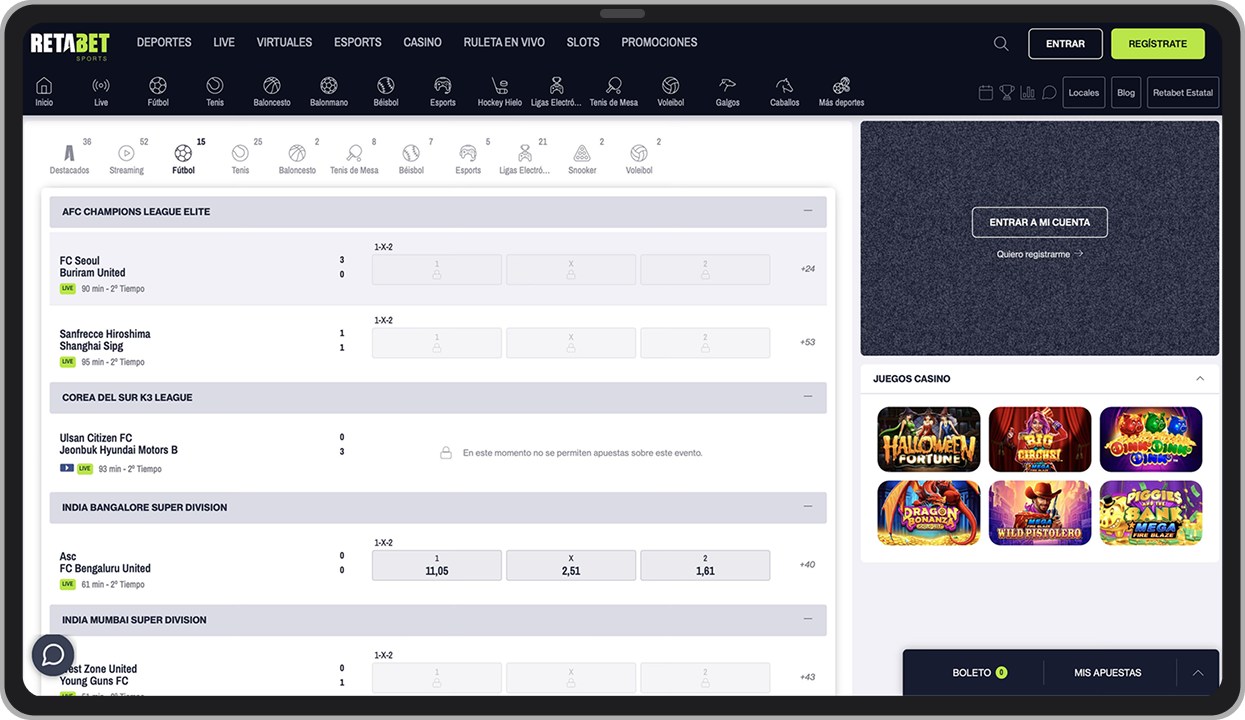Image resolution: width=1245 pixels, height=720 pixels.
Task: Click the REGÍSTRATE button
Action: [x=1158, y=44]
